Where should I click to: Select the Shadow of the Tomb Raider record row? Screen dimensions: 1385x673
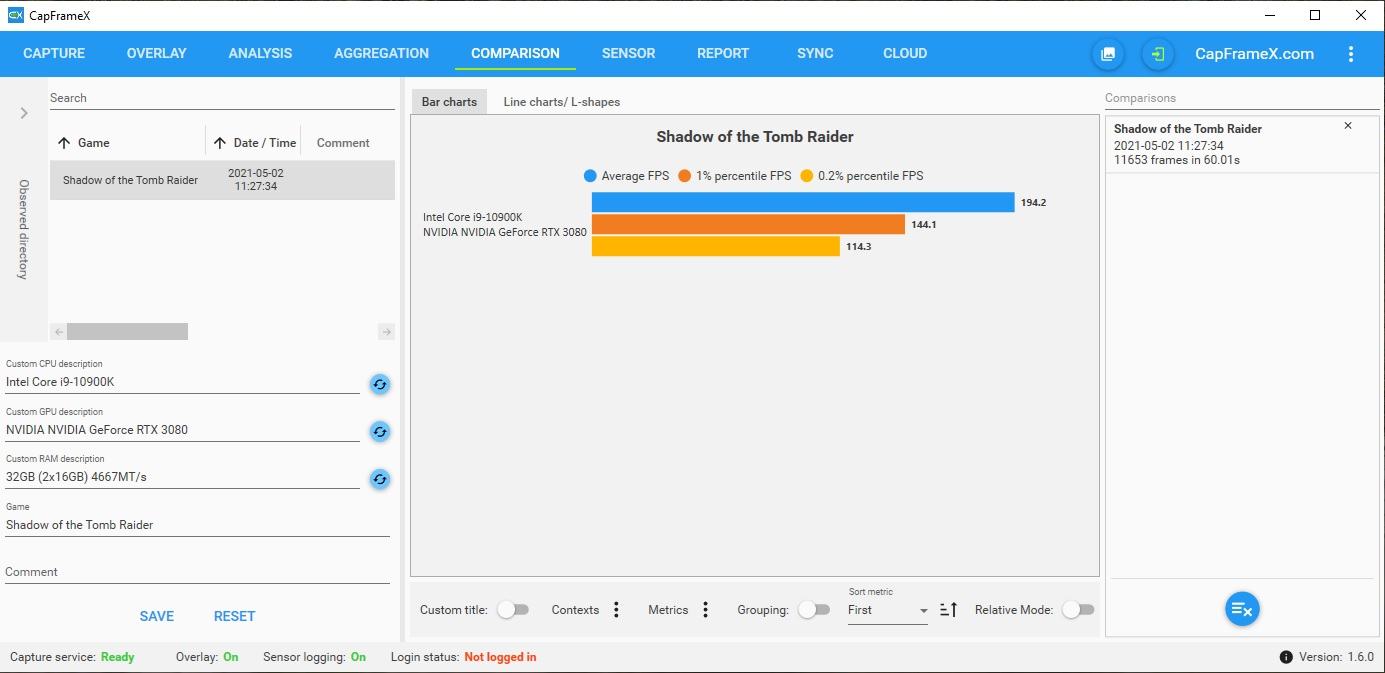click(x=222, y=180)
